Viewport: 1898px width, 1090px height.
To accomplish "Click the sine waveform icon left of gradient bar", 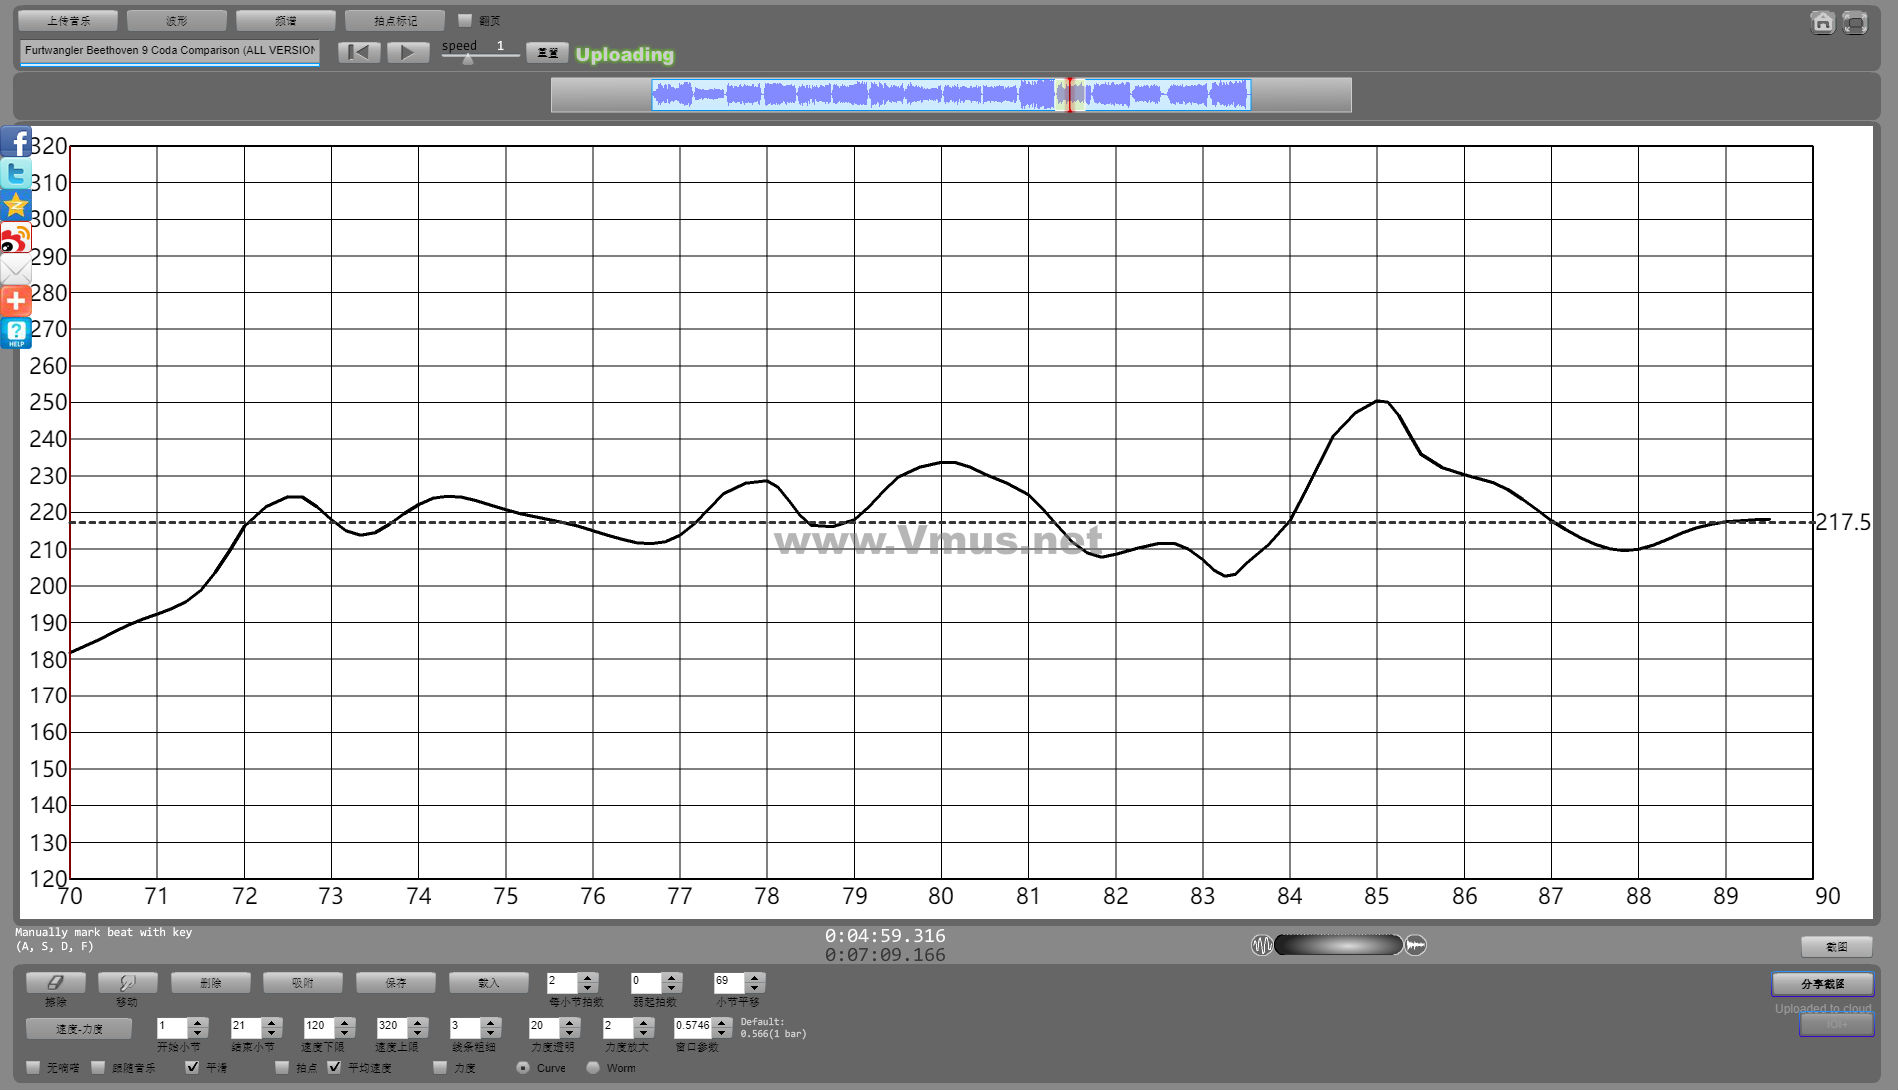I will coord(1262,945).
